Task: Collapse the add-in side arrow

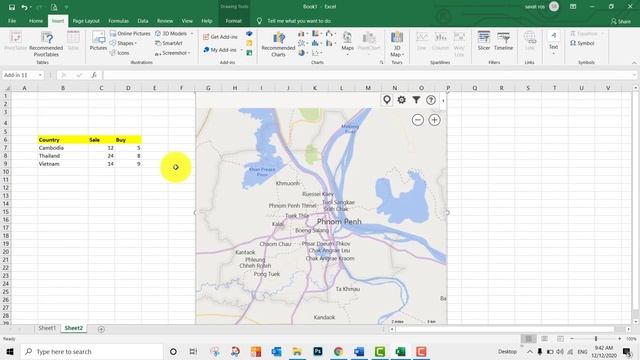Action: pos(443,100)
